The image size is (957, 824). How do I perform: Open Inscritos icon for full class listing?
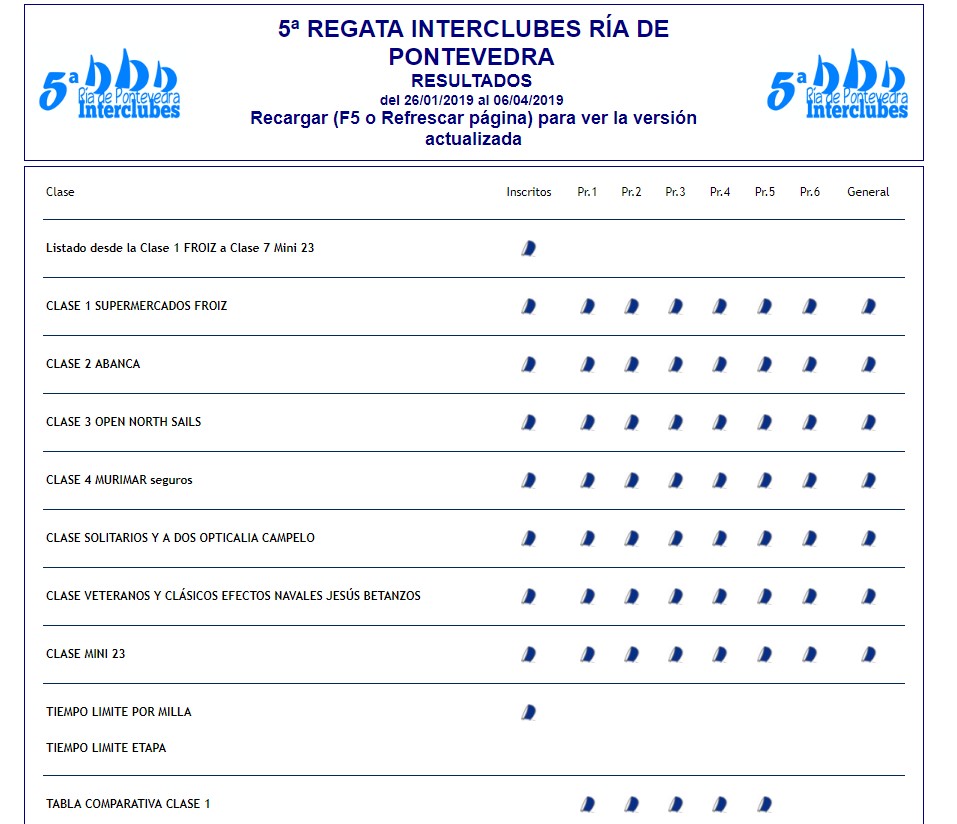tap(528, 248)
